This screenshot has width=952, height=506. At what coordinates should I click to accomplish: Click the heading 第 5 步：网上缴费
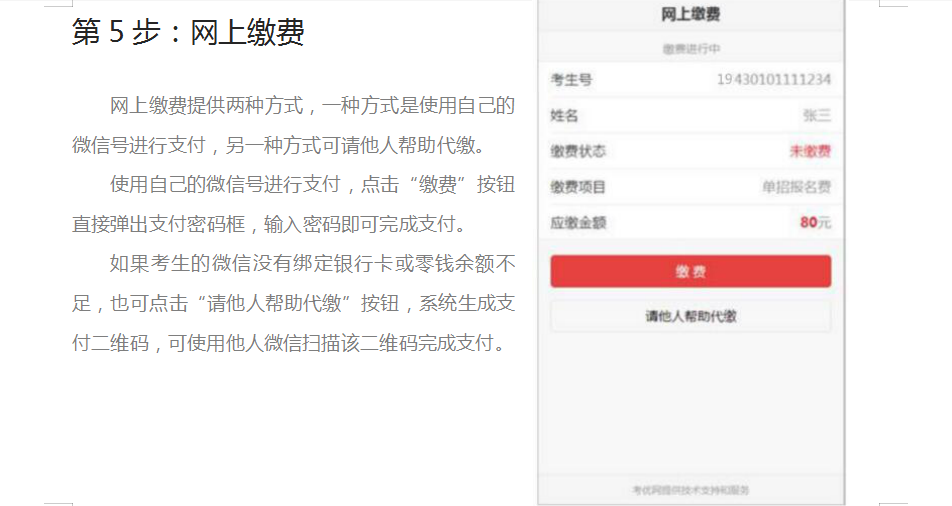point(188,33)
